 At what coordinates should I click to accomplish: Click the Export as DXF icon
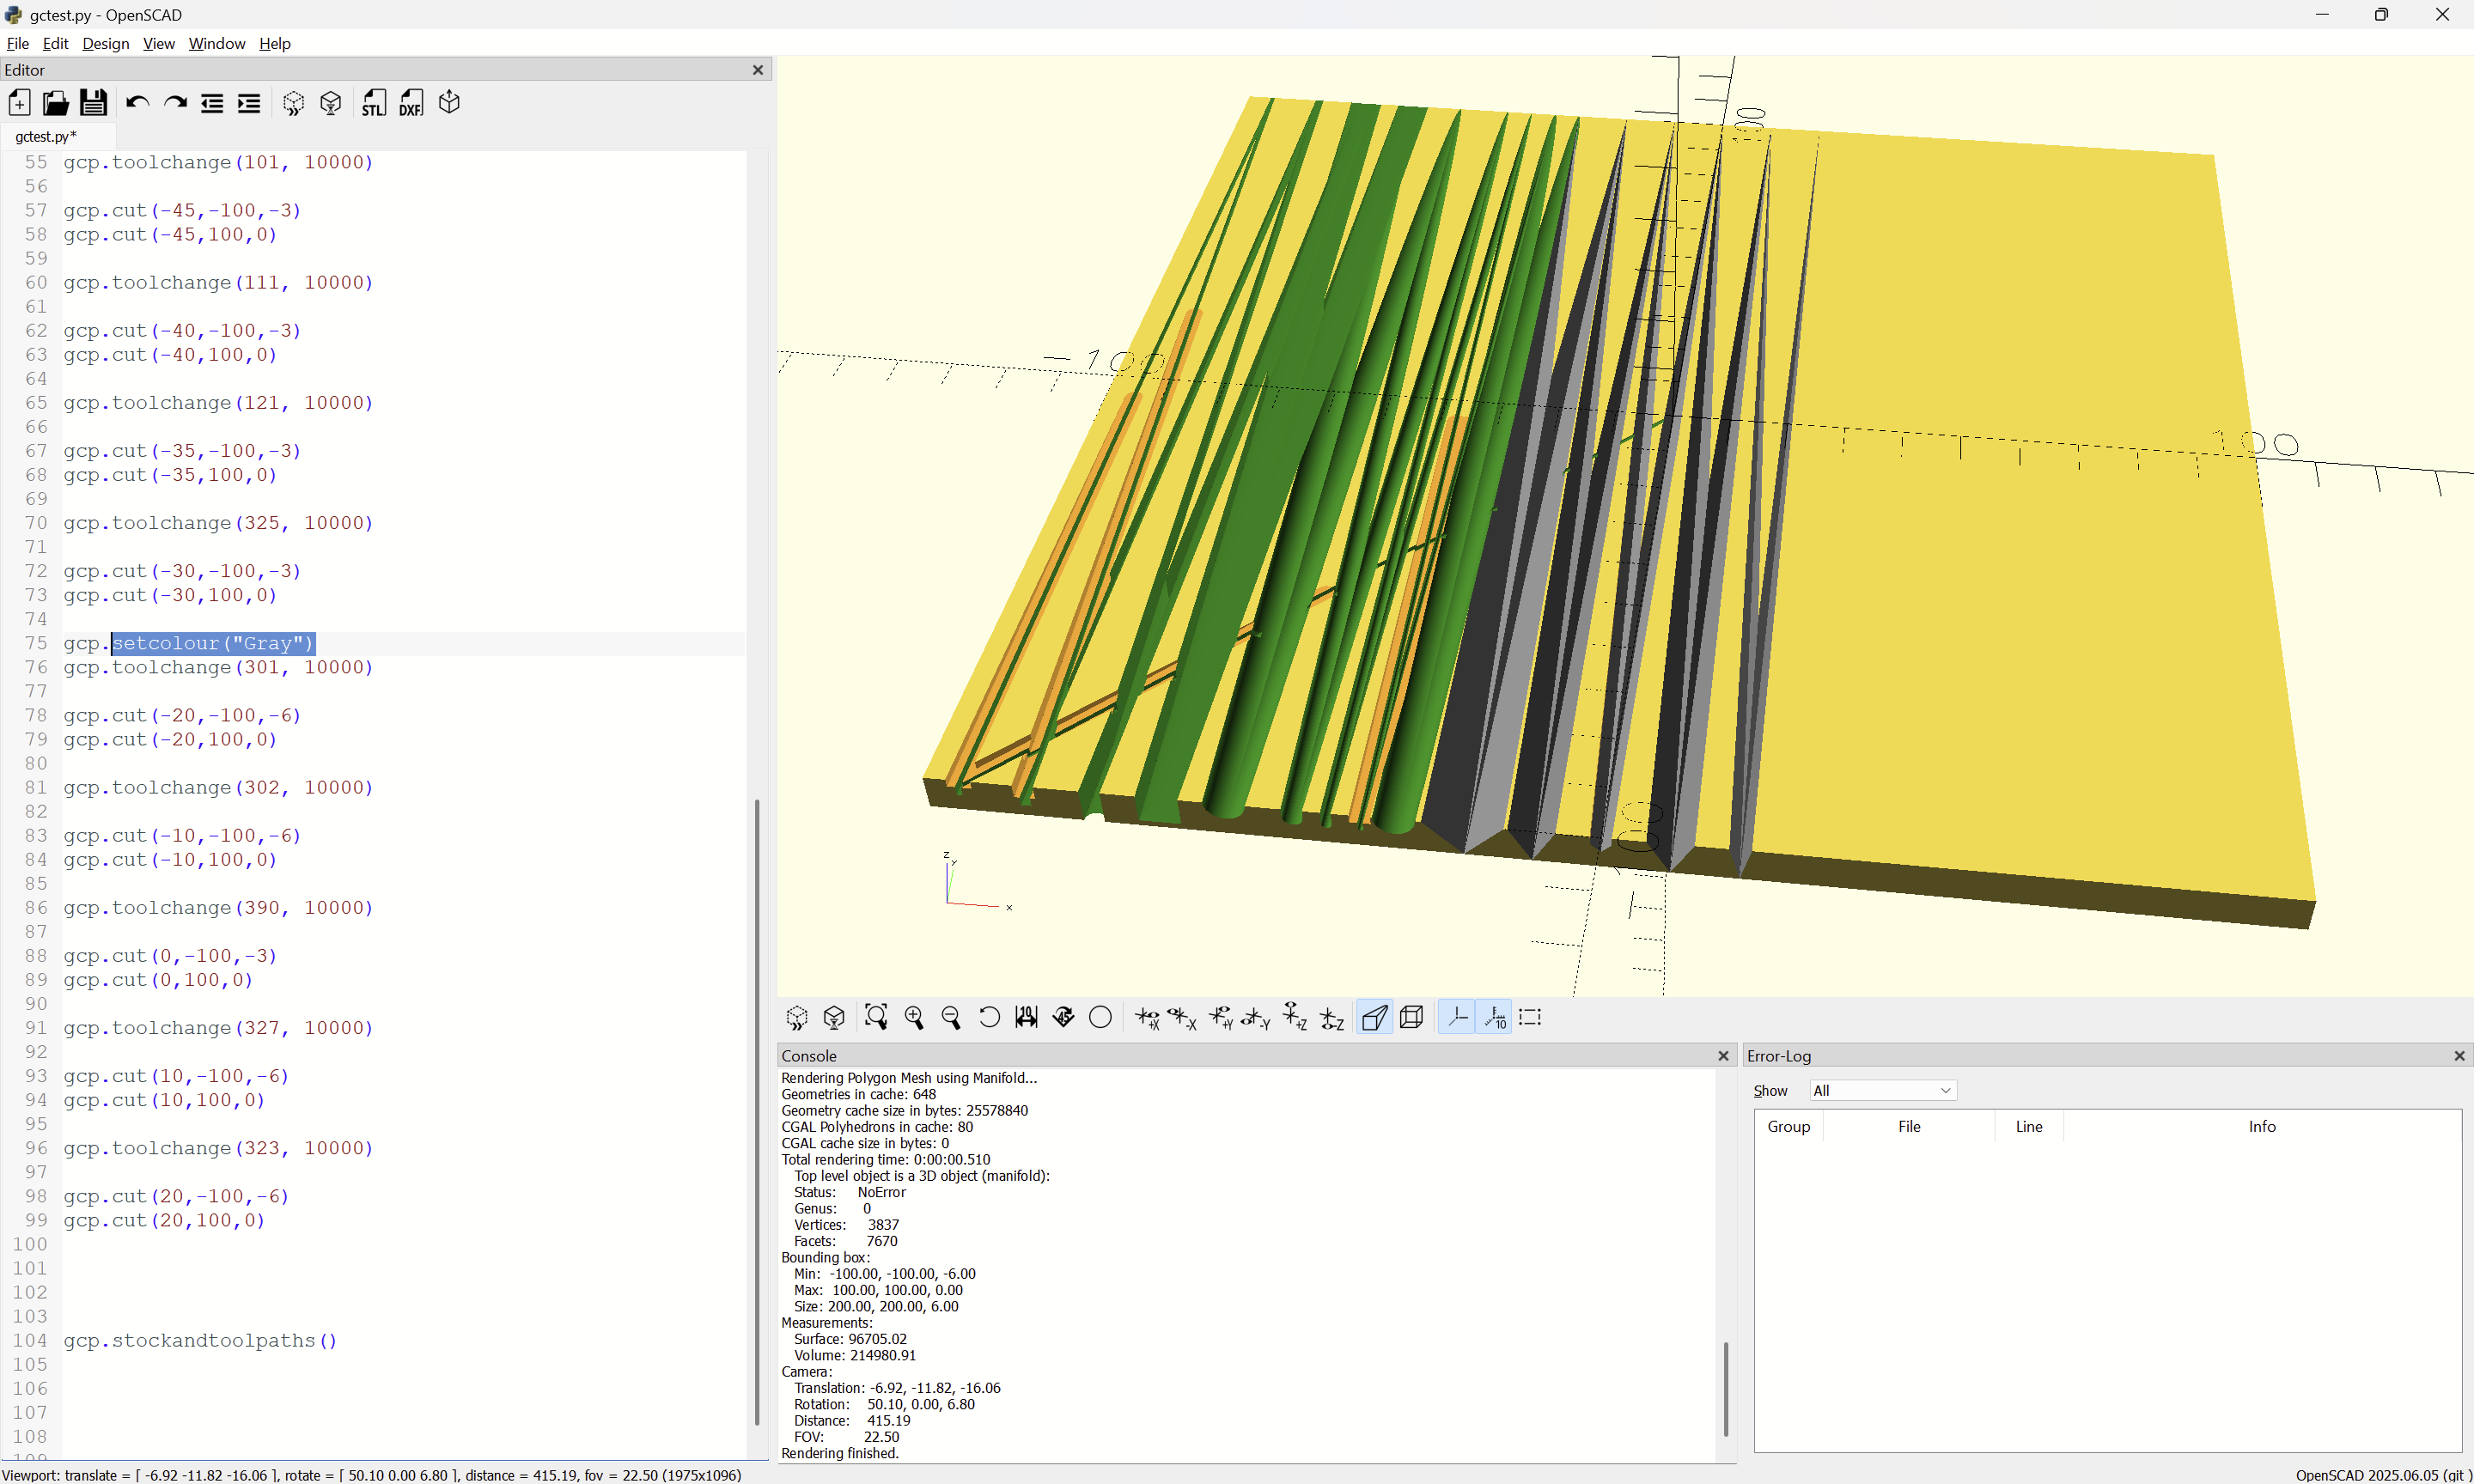point(411,103)
